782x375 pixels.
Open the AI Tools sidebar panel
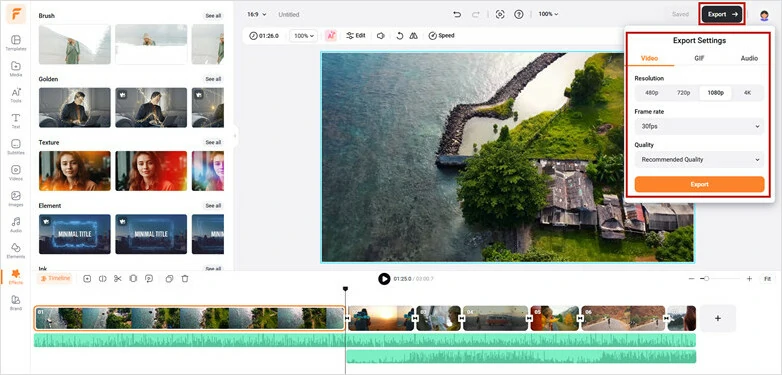coord(16,95)
